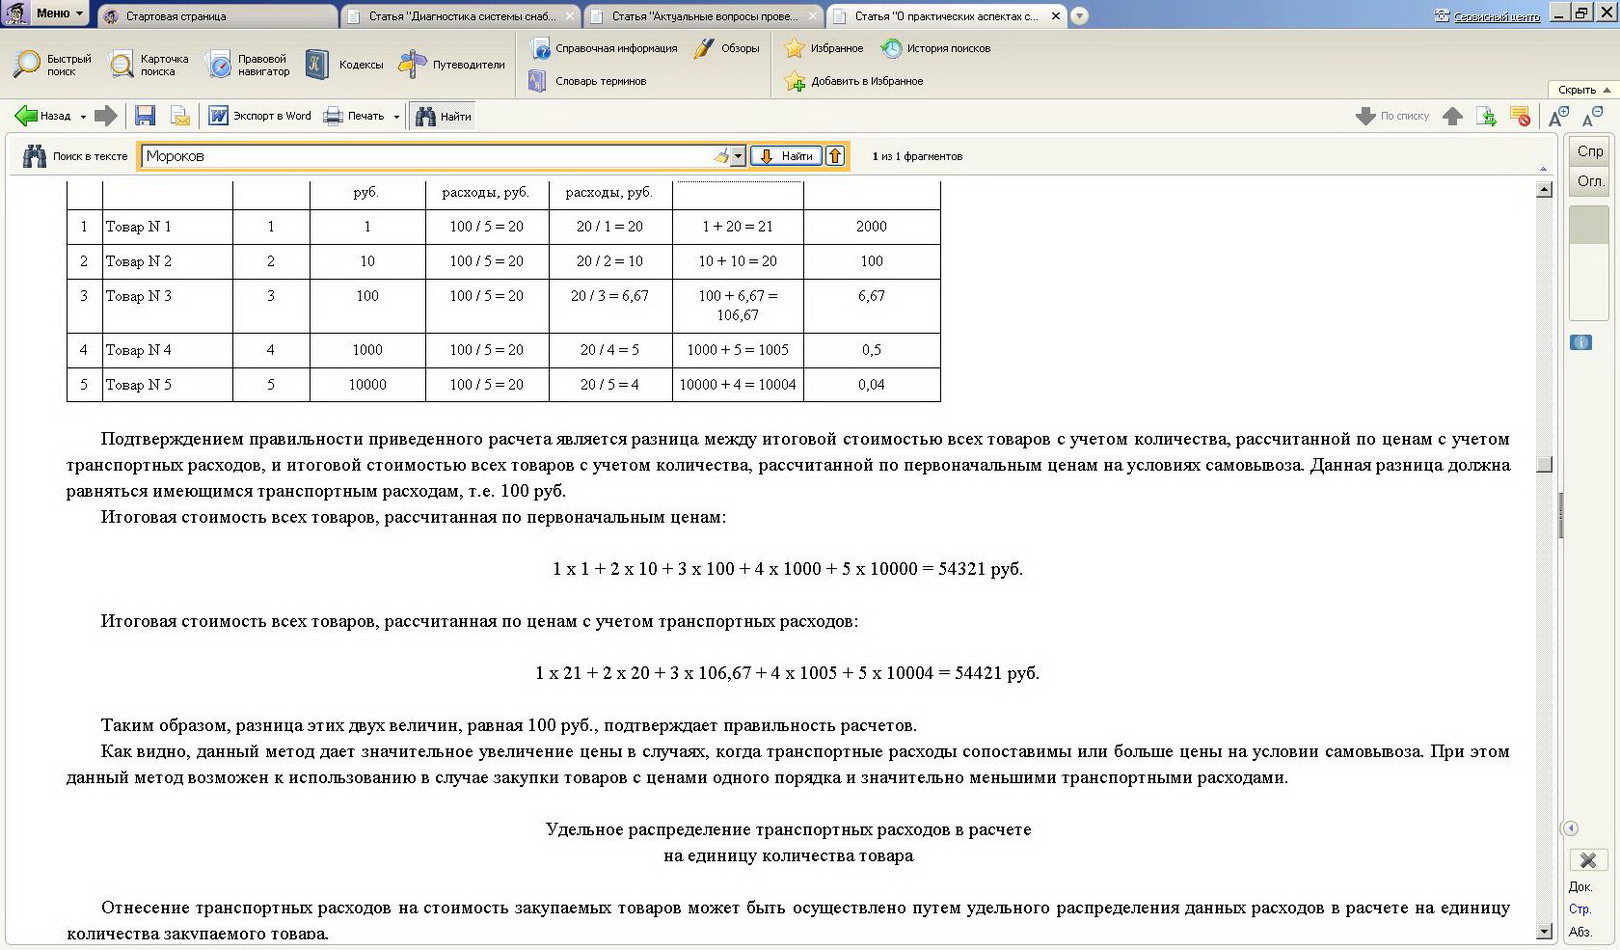Viewport: 1620px width, 950px height.
Task: Open Быстрый поиск quick search
Action: point(52,65)
